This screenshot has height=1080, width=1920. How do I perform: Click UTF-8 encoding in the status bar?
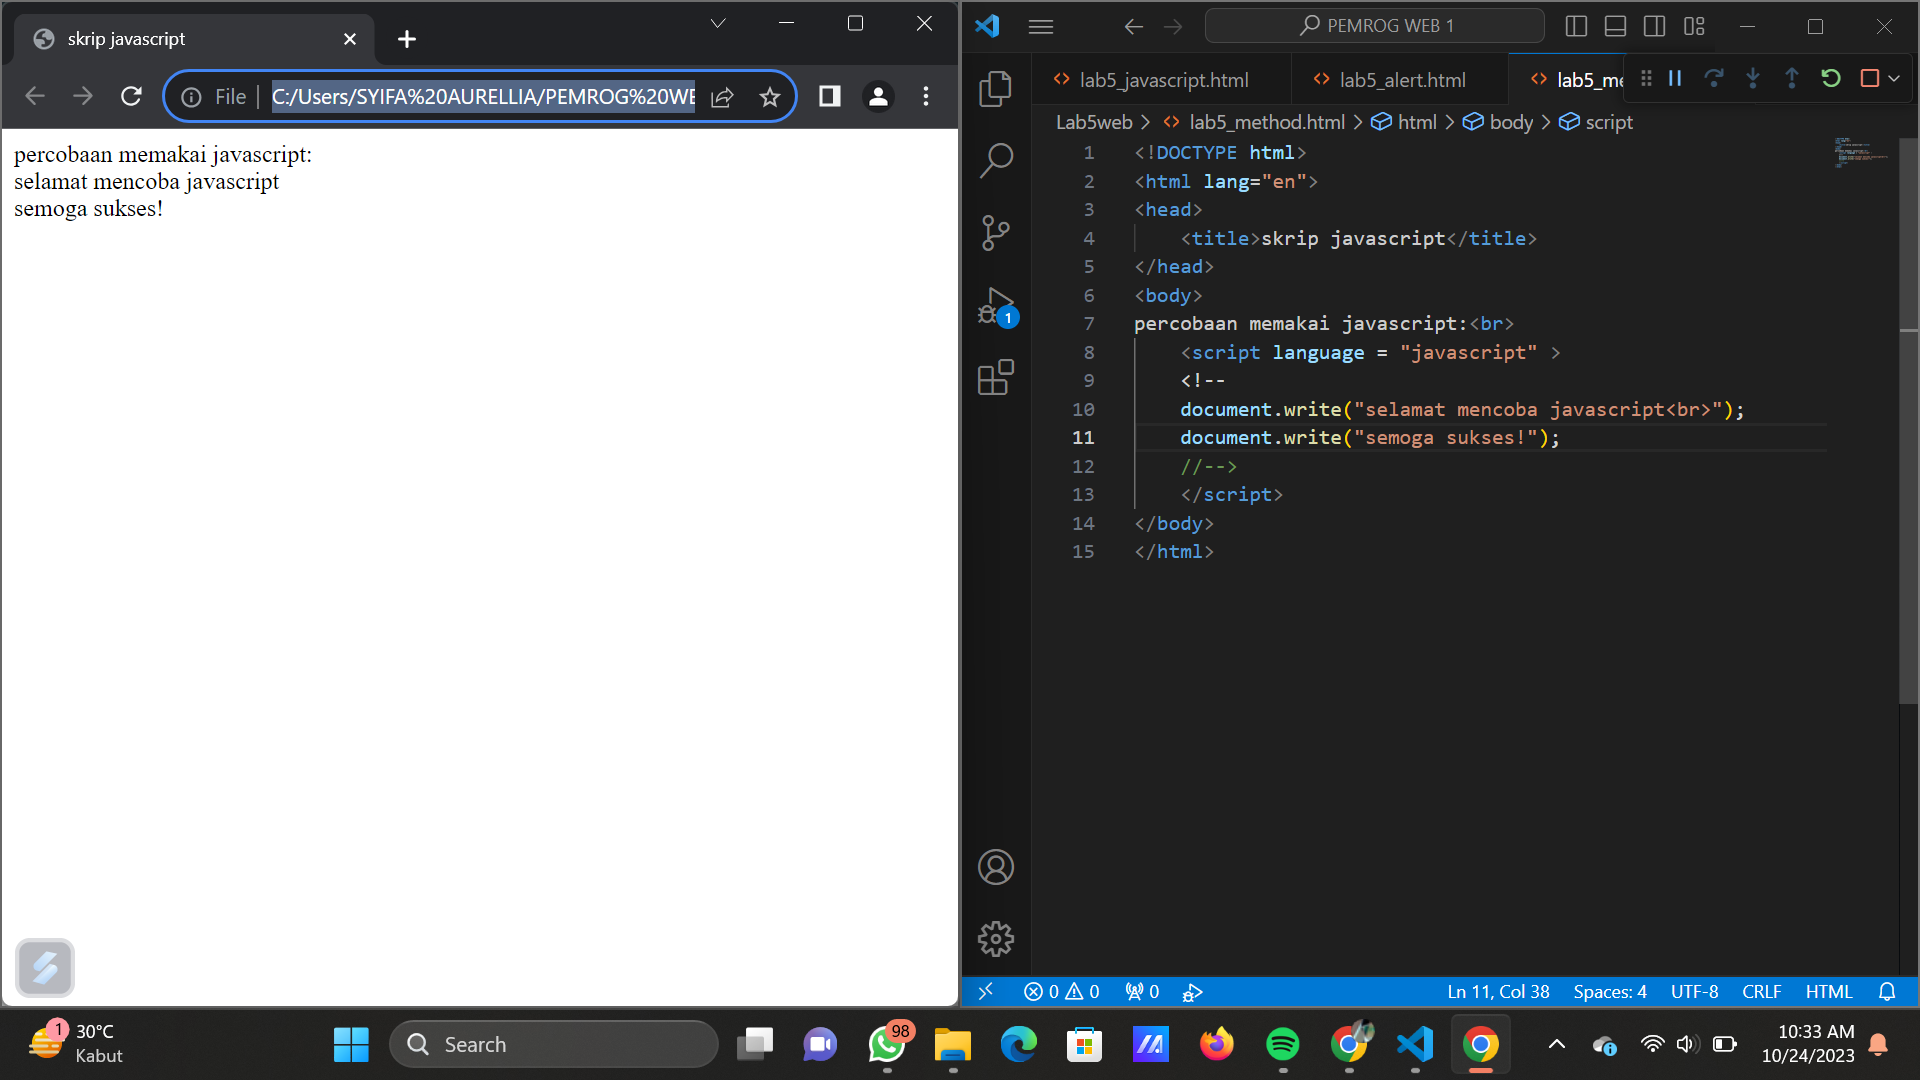pyautogui.click(x=1694, y=991)
